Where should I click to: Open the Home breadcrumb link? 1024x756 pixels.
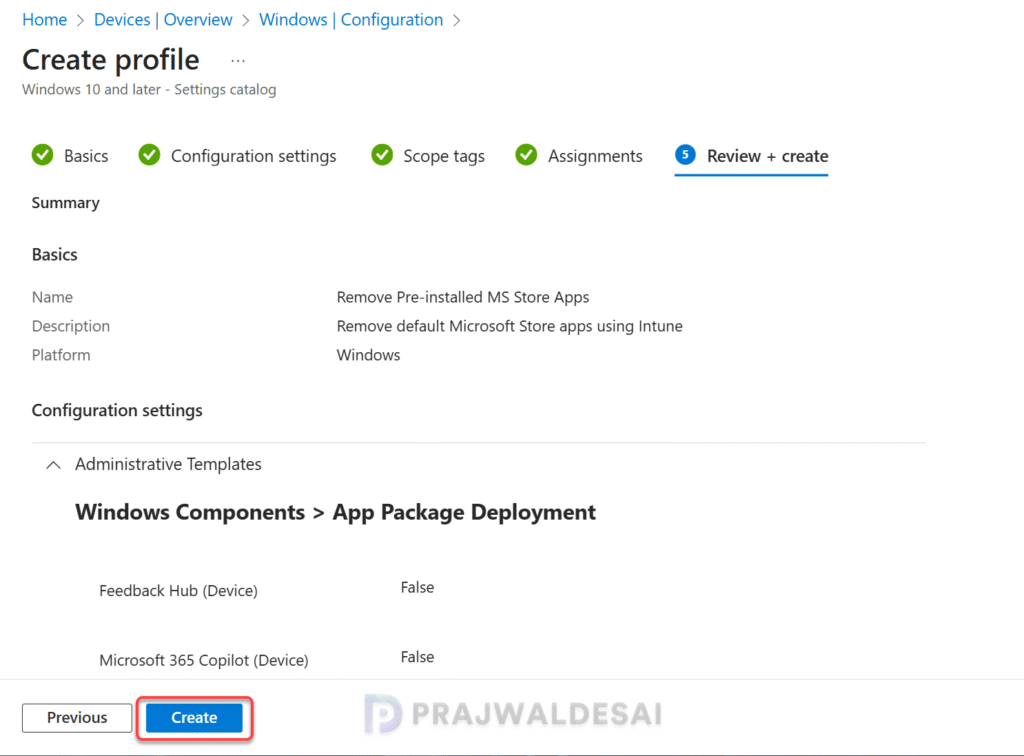pos(44,20)
